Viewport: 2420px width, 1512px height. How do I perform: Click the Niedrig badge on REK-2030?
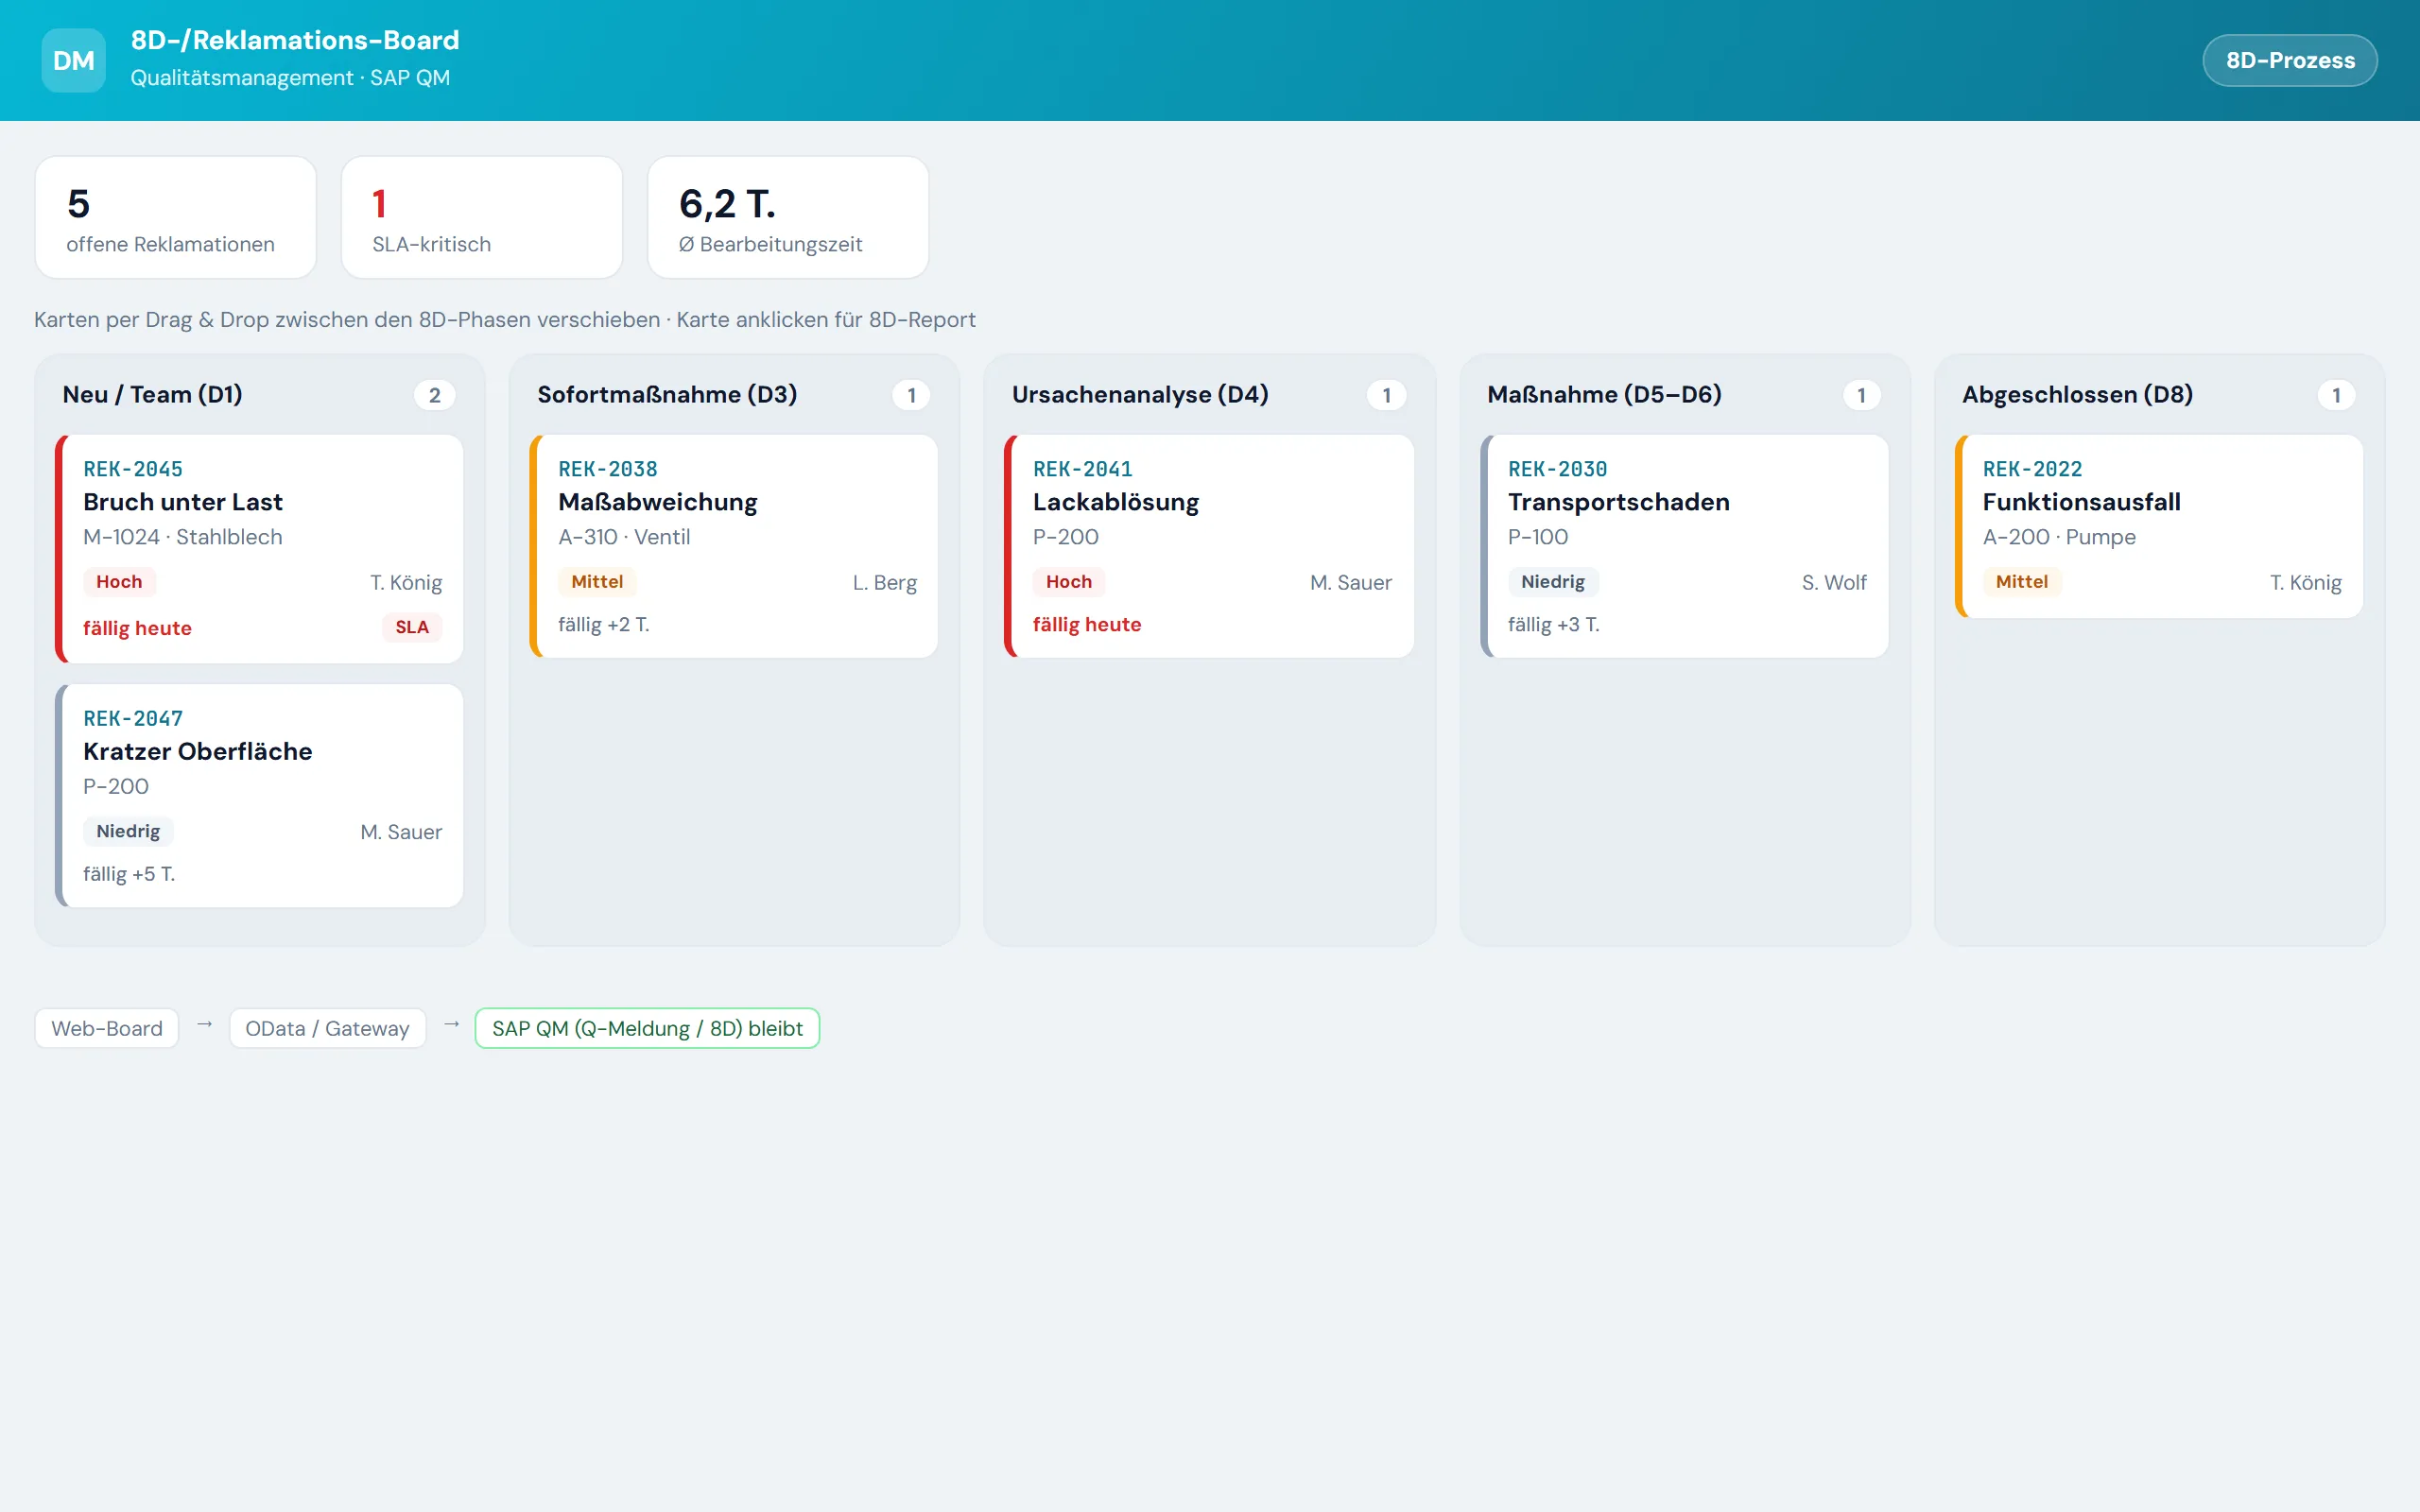(1553, 581)
